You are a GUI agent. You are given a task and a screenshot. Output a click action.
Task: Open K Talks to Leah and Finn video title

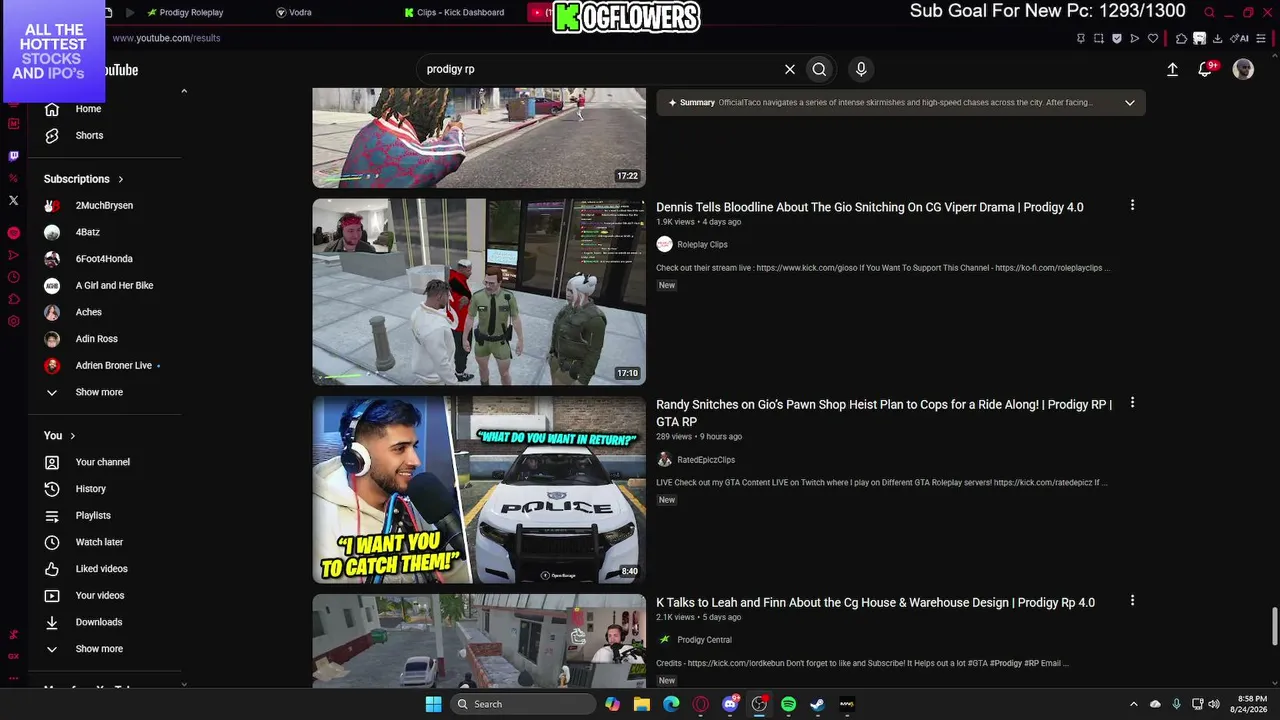click(875, 602)
